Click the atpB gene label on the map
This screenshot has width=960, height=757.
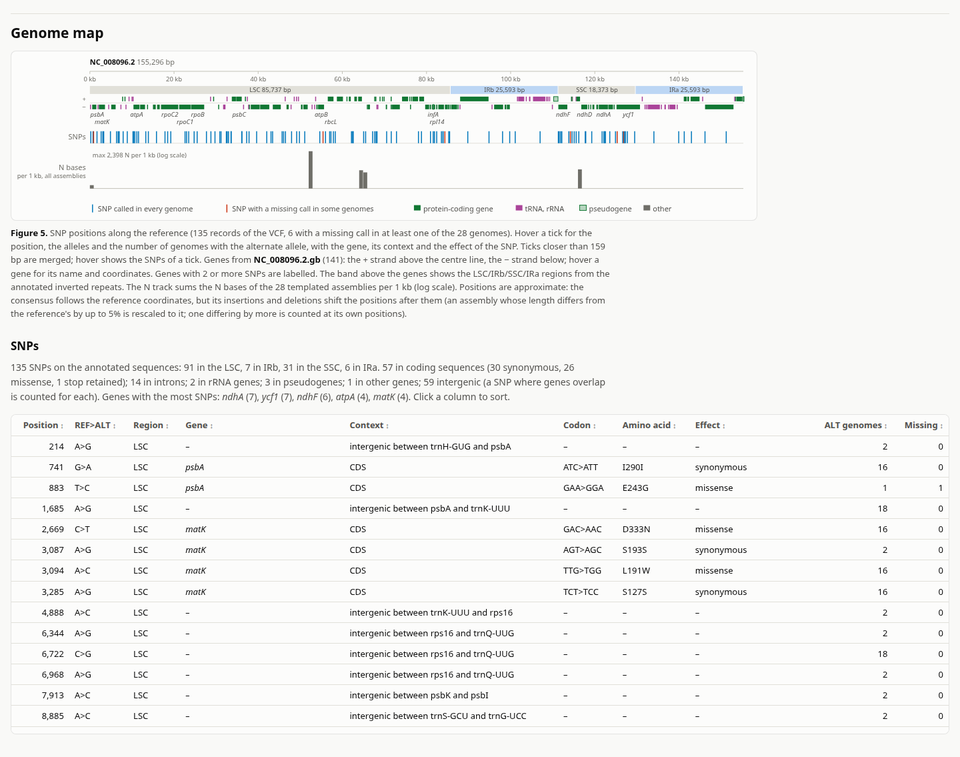tap(321, 115)
